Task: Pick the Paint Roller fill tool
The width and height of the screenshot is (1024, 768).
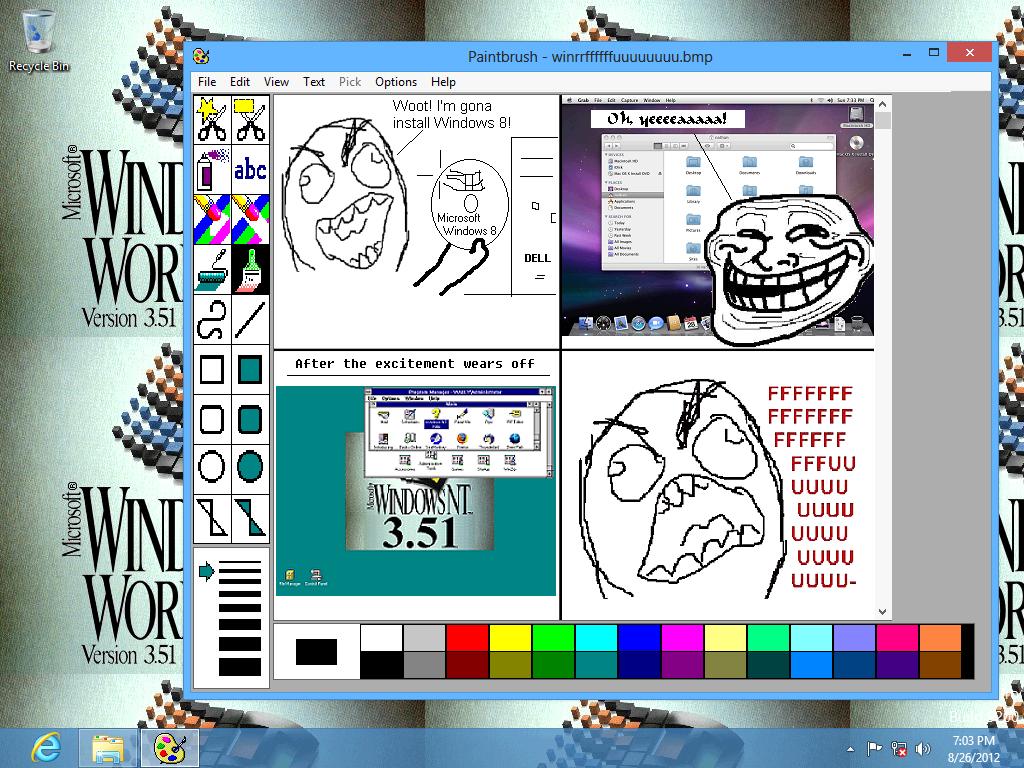Action: [212, 270]
